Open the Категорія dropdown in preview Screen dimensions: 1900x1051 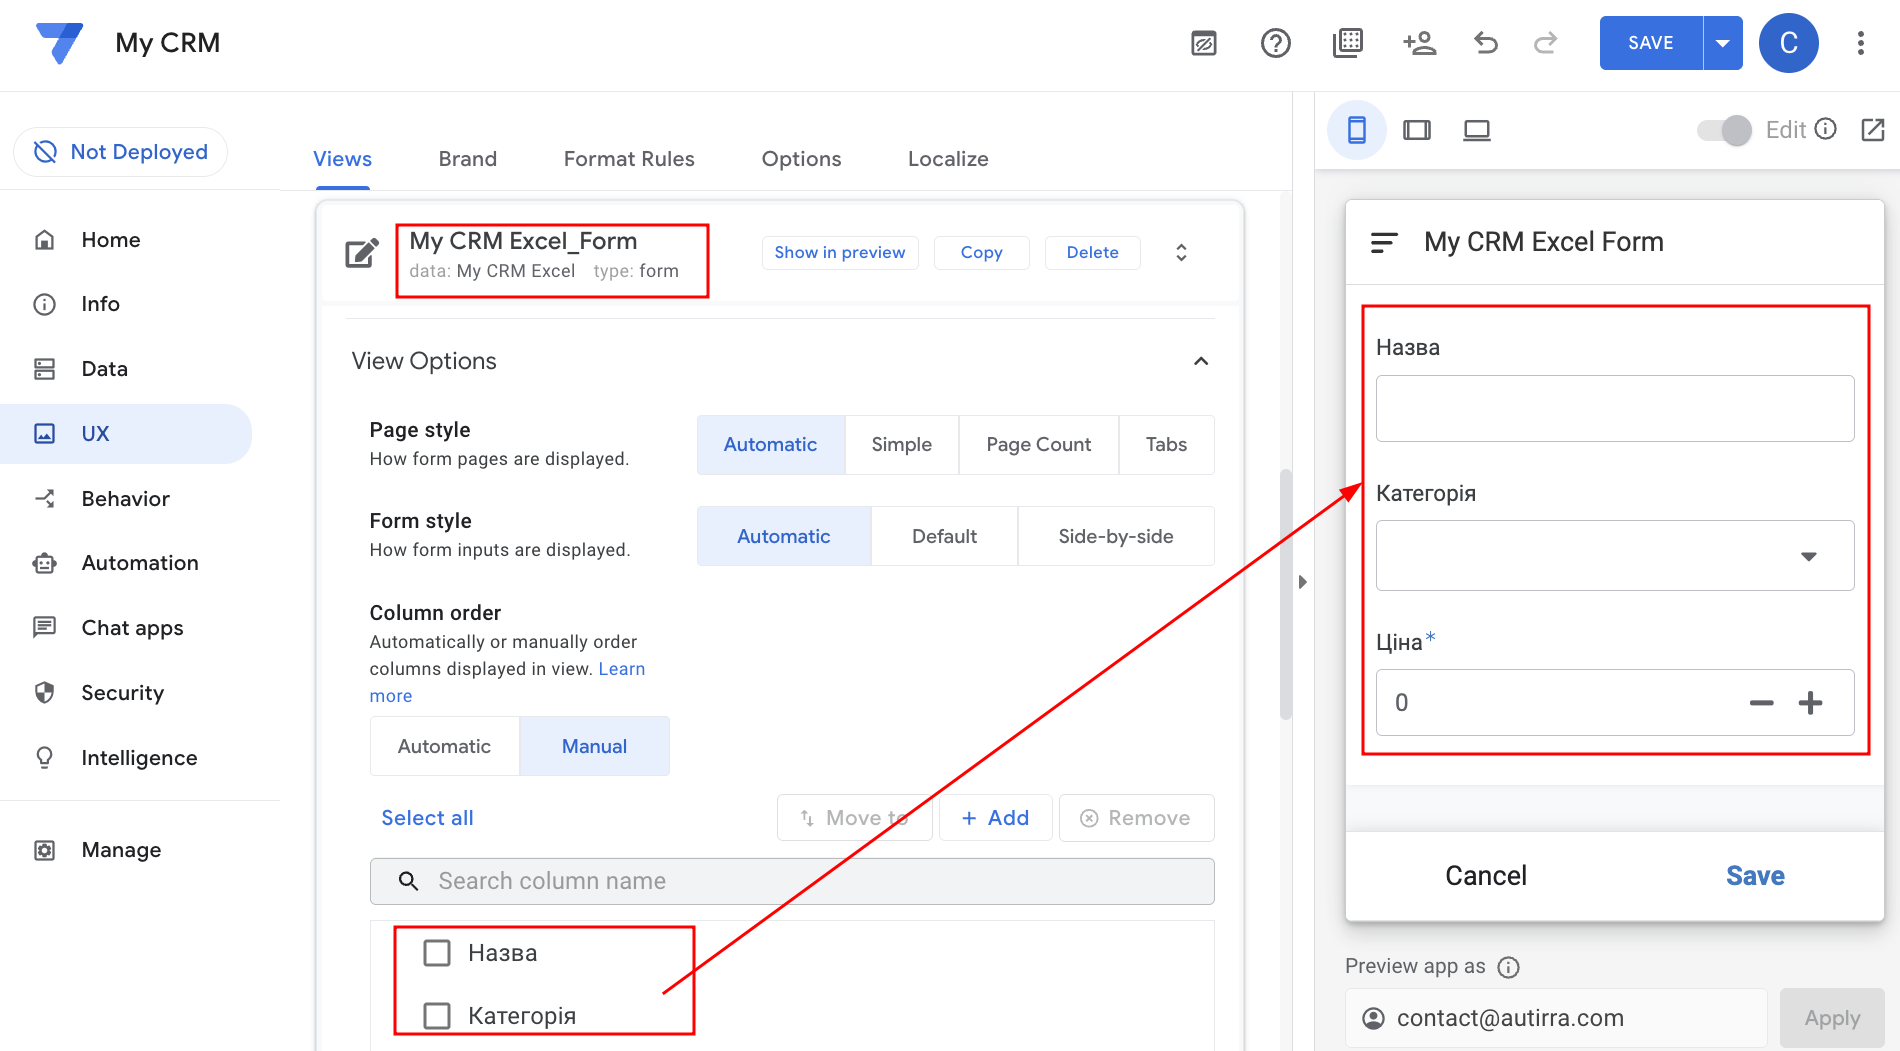pyautogui.click(x=1615, y=556)
